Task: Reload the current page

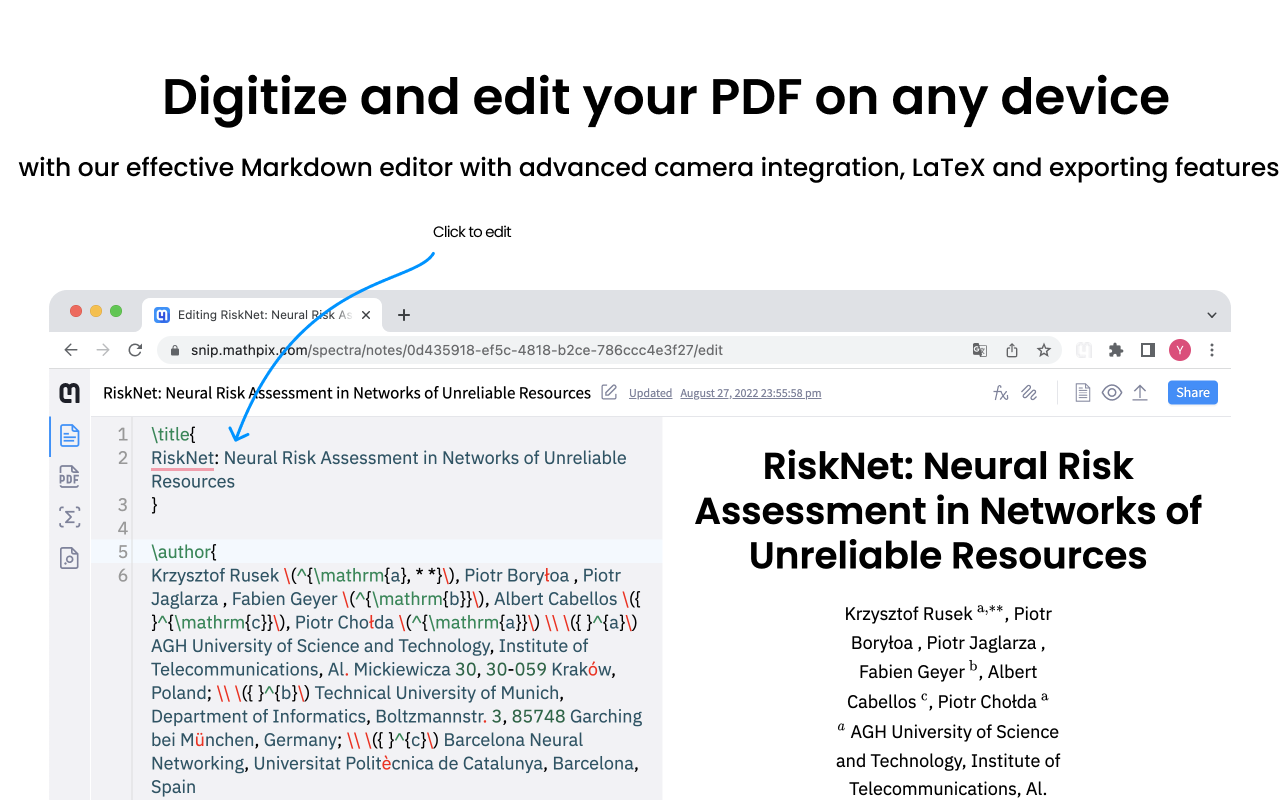Action: [135, 350]
